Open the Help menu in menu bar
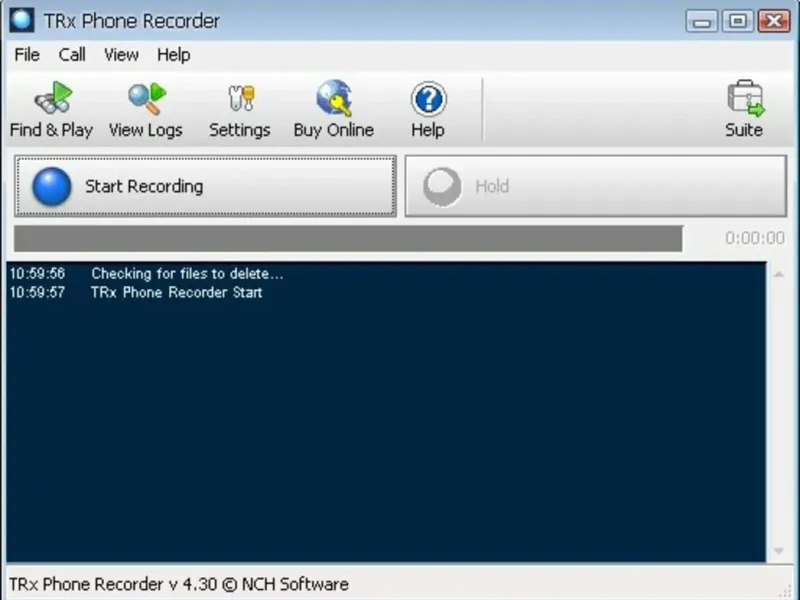Screen dimensions: 800x600 173,55
